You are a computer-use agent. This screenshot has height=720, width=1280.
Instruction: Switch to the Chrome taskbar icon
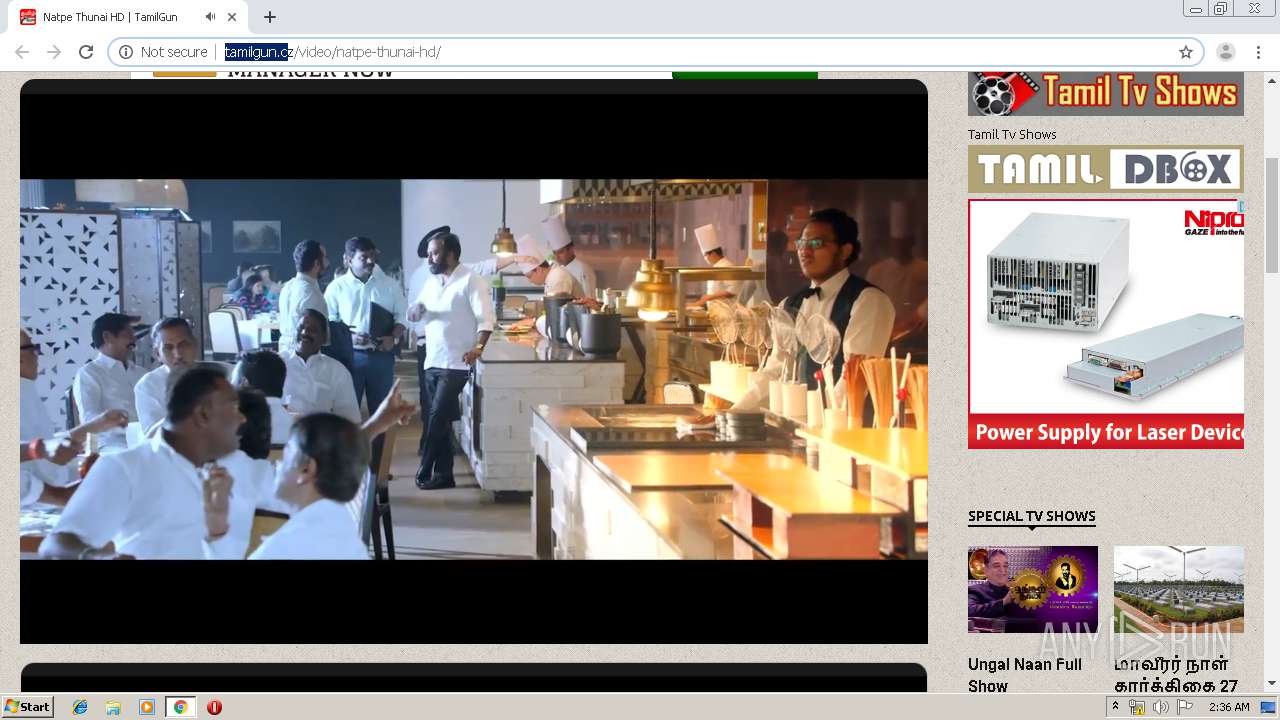pos(180,707)
